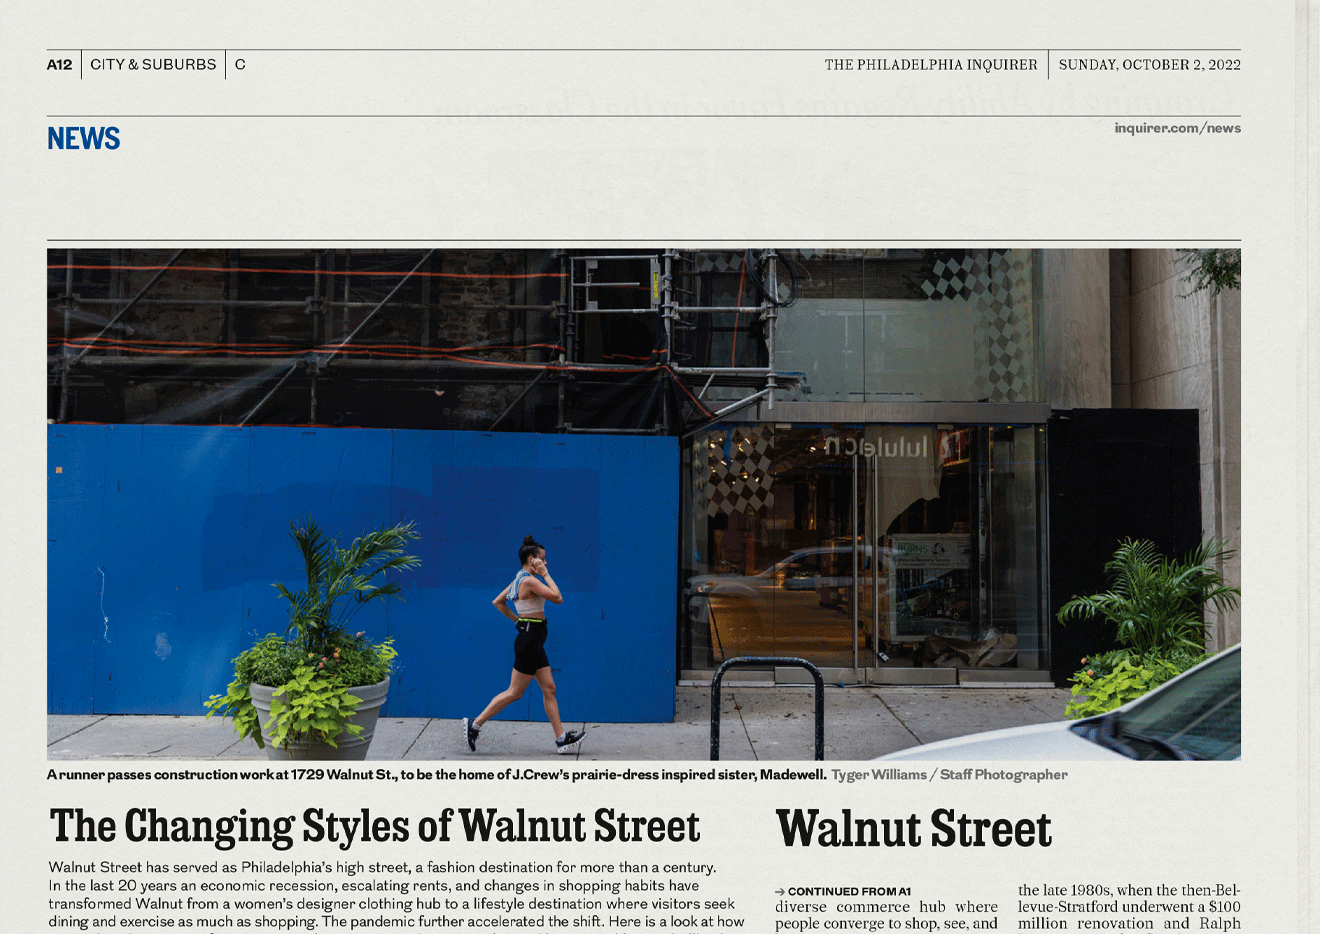This screenshot has width=1320, height=934.
Task: Click the CONTINUED FROM A1 jump label
Action: (849, 891)
